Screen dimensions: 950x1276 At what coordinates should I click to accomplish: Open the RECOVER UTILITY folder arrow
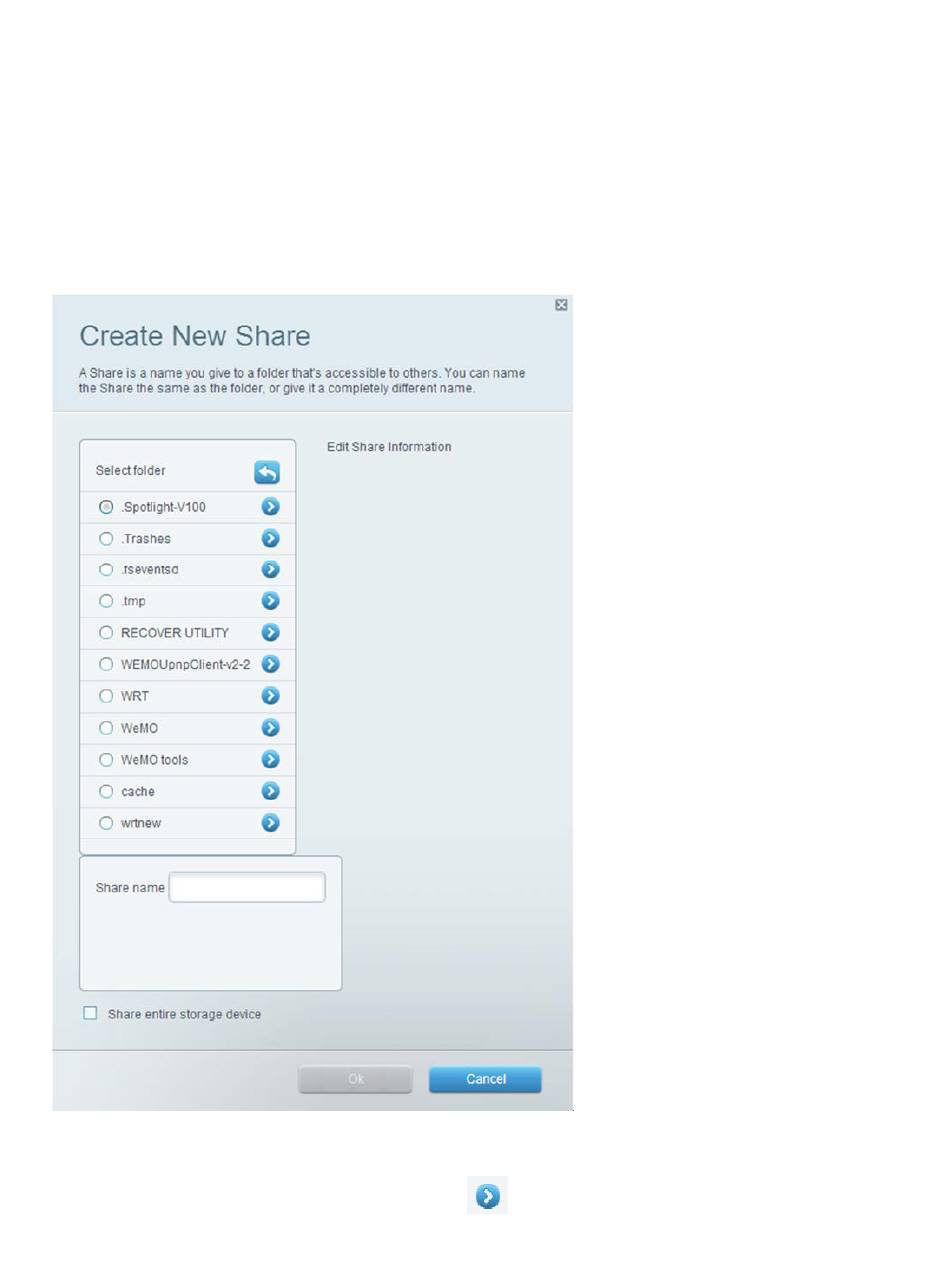click(270, 633)
